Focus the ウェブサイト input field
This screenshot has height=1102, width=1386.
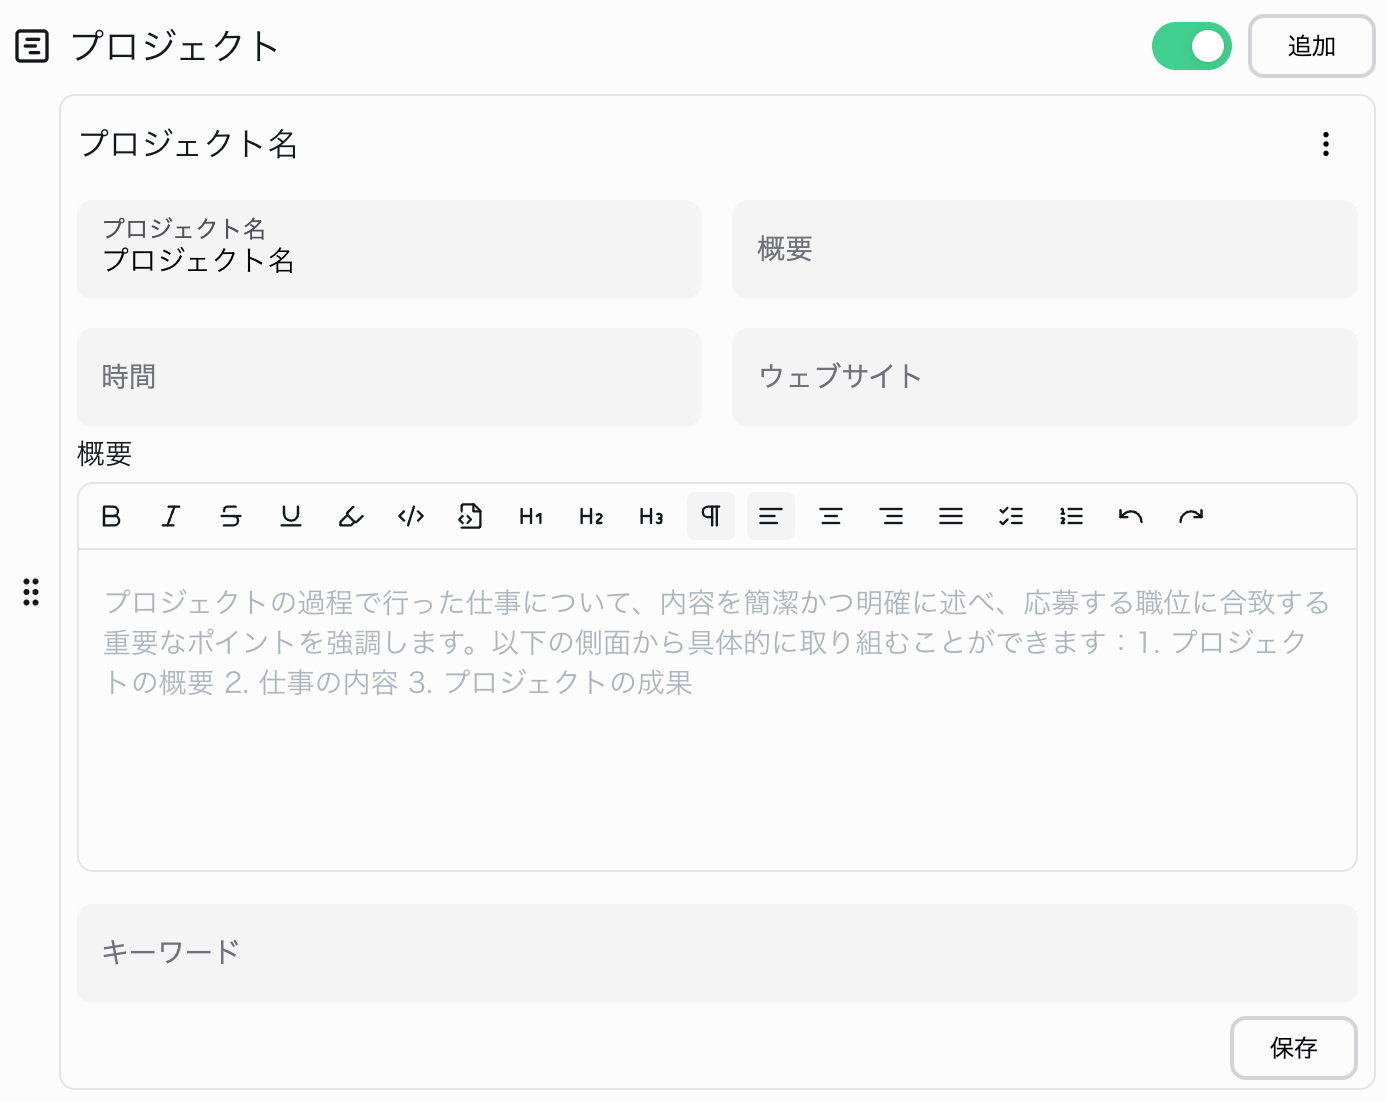1045,377
